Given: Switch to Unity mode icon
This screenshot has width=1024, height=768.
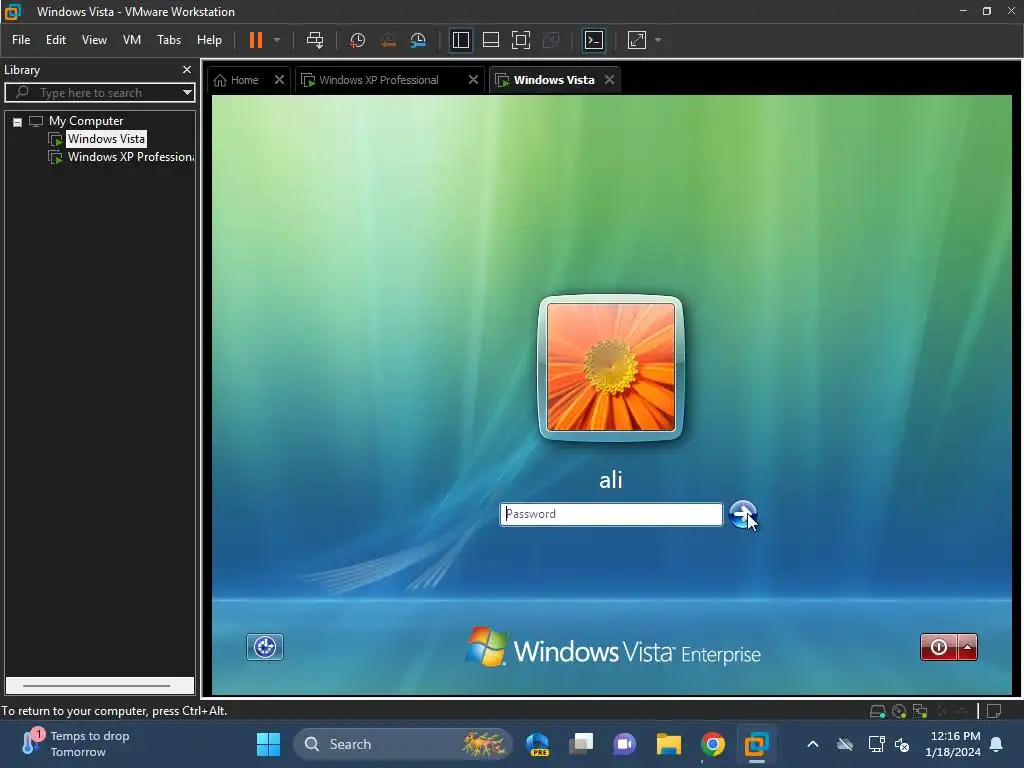Looking at the screenshot, I should point(551,40).
